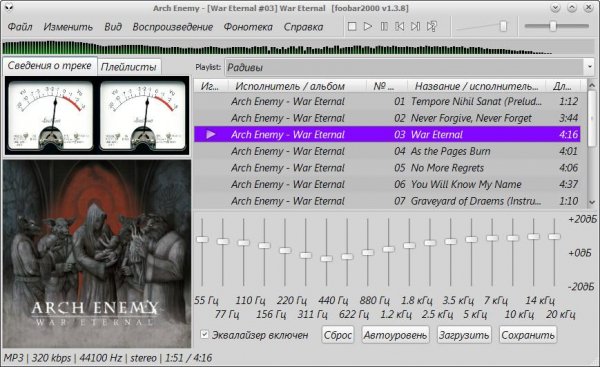Select the Сведения о треке tab
The height and width of the screenshot is (367, 600).
tap(49, 66)
